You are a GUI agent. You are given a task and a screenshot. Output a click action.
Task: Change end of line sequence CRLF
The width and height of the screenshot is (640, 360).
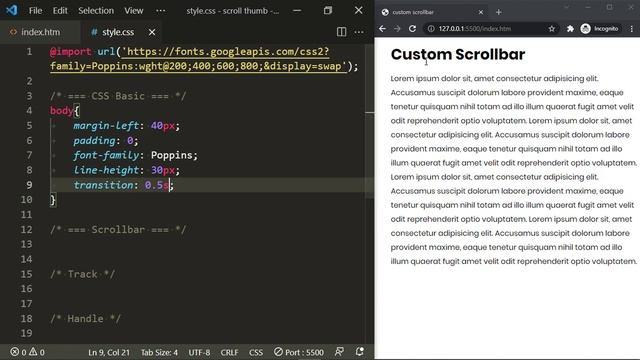(x=229, y=352)
